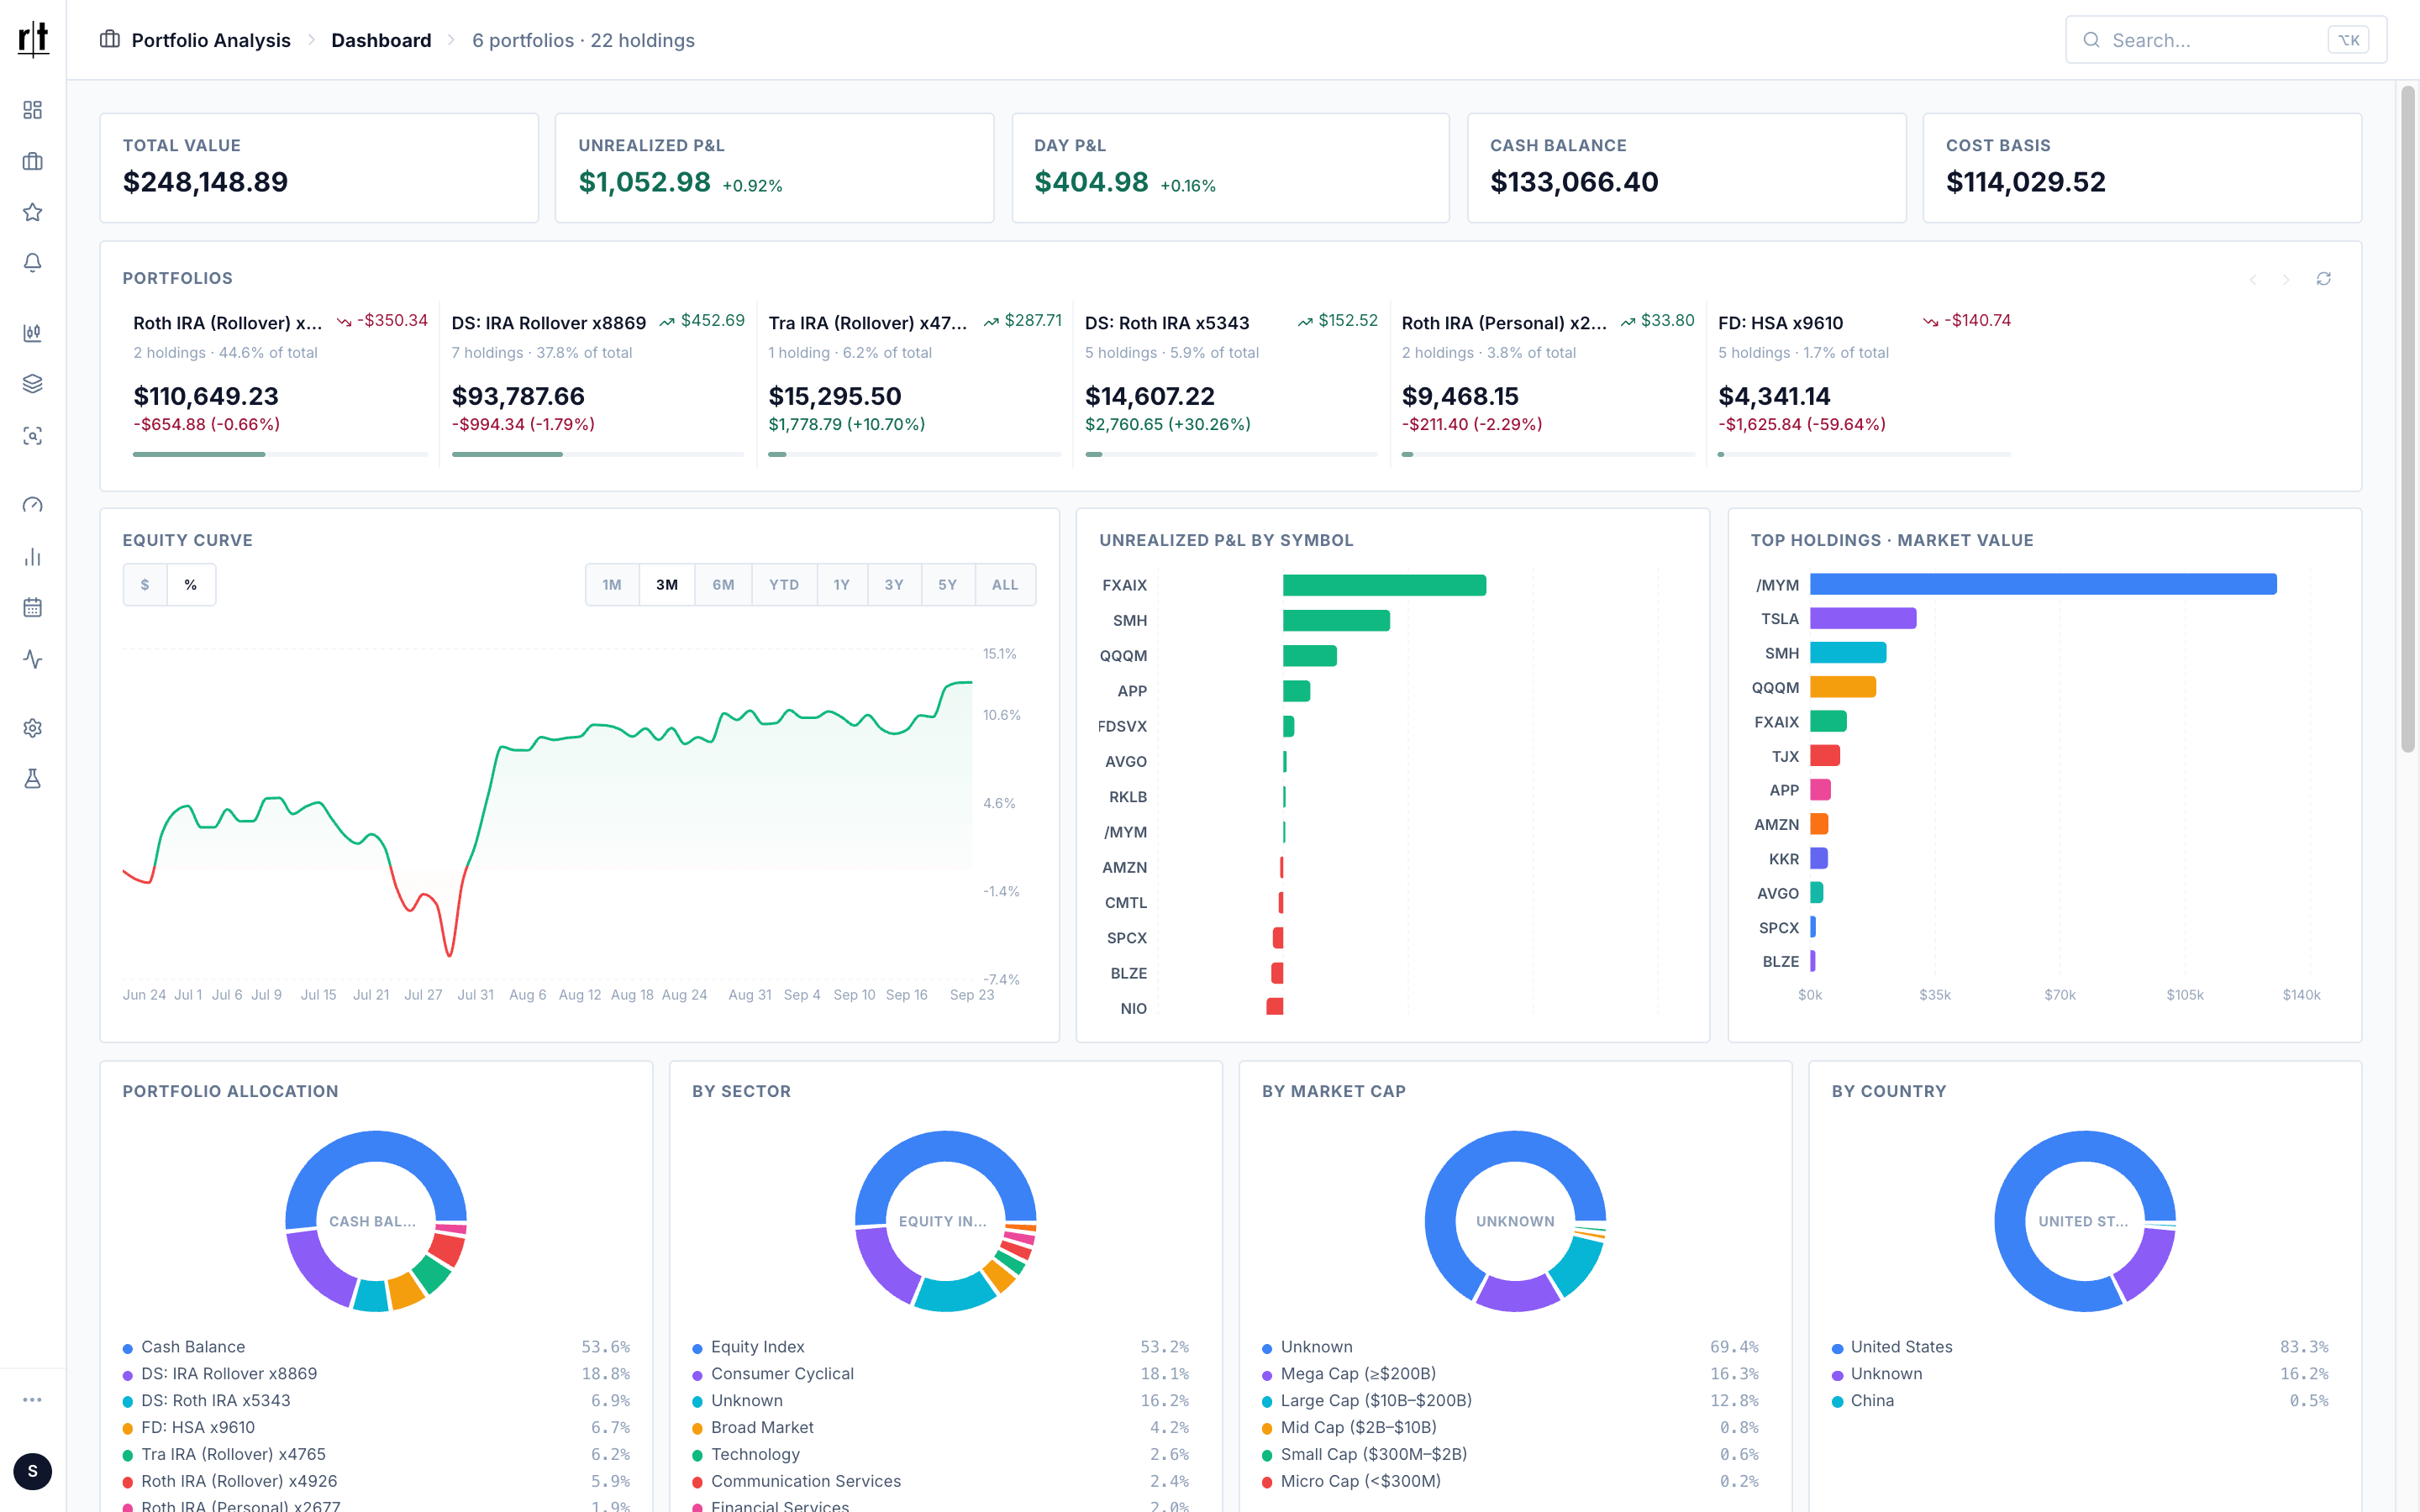This screenshot has height=1512, width=2420.
Task: Open the Roth IRA (Personal) portfolio card
Action: tap(1547, 383)
